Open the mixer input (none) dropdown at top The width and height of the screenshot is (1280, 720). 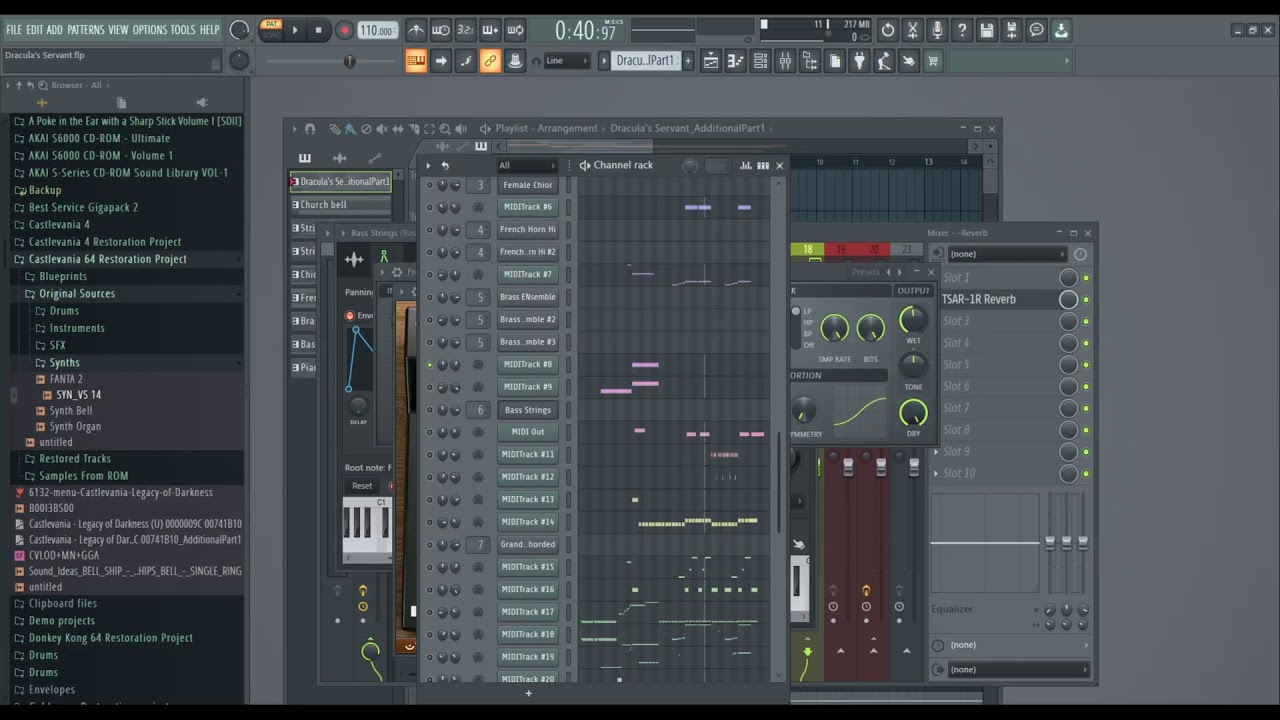click(x=1007, y=254)
